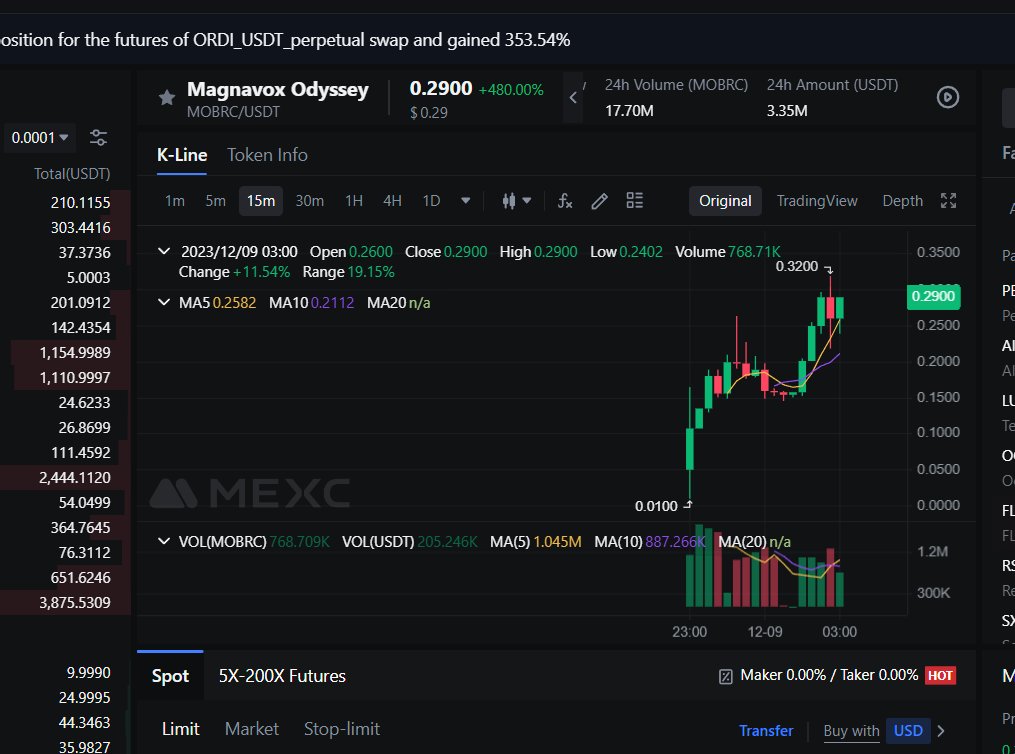Open the 5X-200X Futures tab
1015x754 pixels.
coord(282,676)
